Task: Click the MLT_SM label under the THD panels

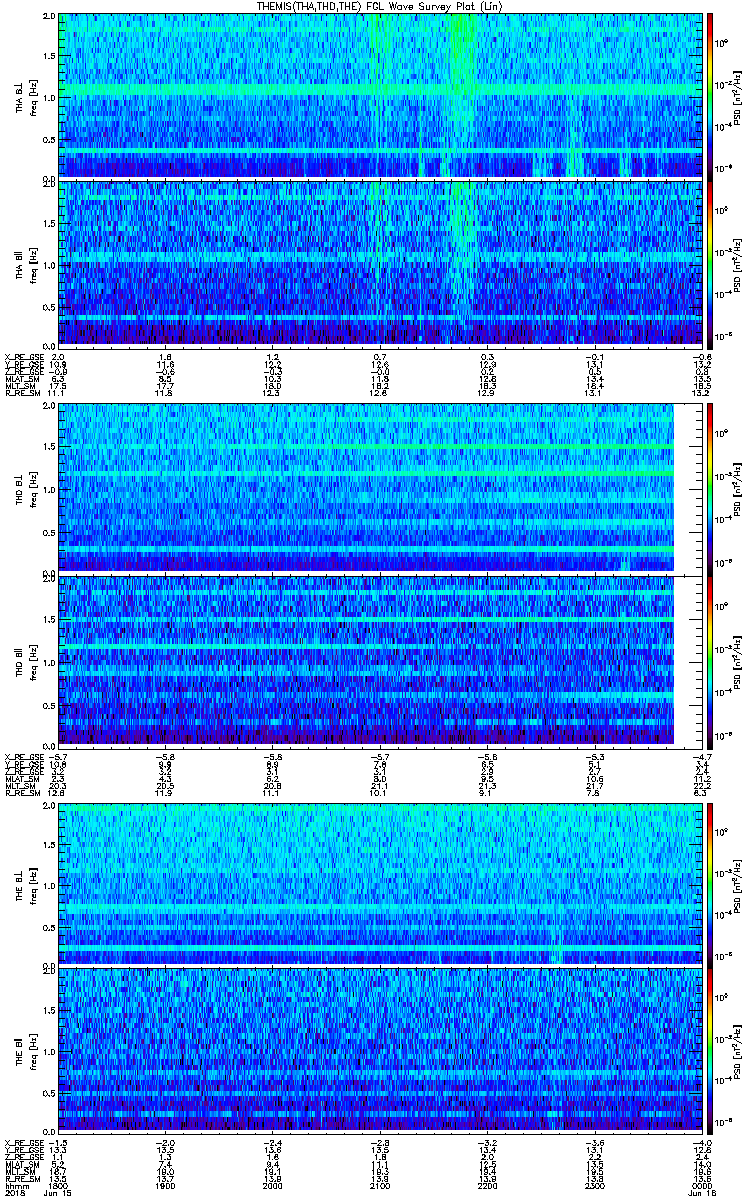Action: click(x=22, y=784)
